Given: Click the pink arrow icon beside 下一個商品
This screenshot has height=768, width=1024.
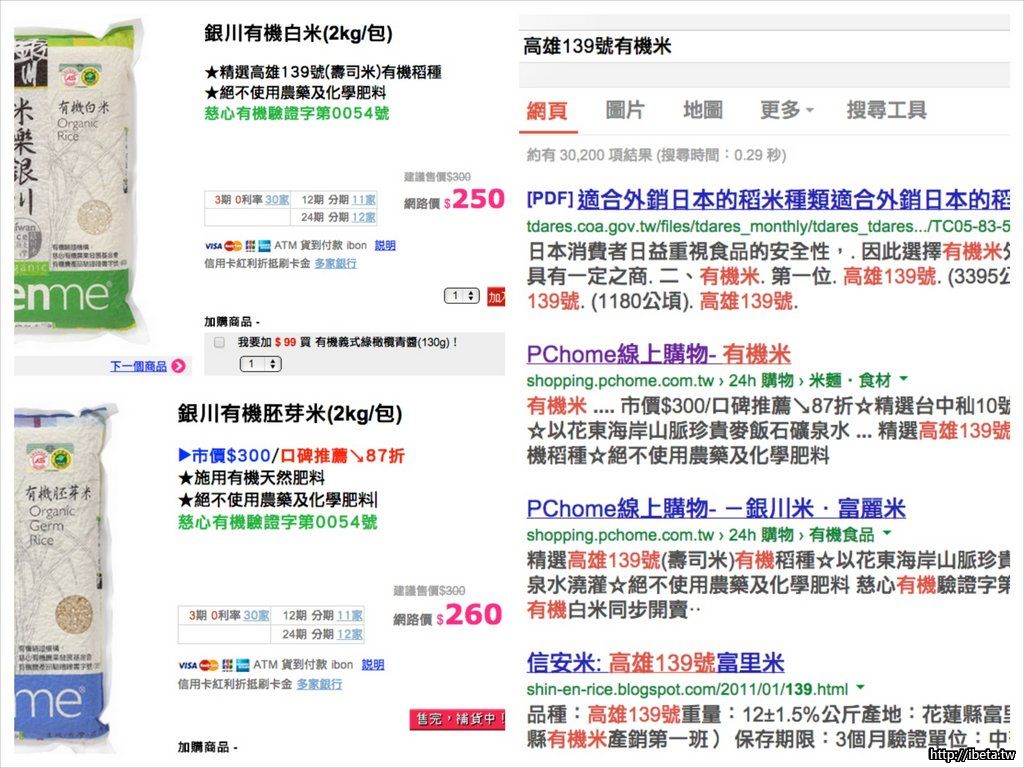Looking at the screenshot, I should [178, 366].
